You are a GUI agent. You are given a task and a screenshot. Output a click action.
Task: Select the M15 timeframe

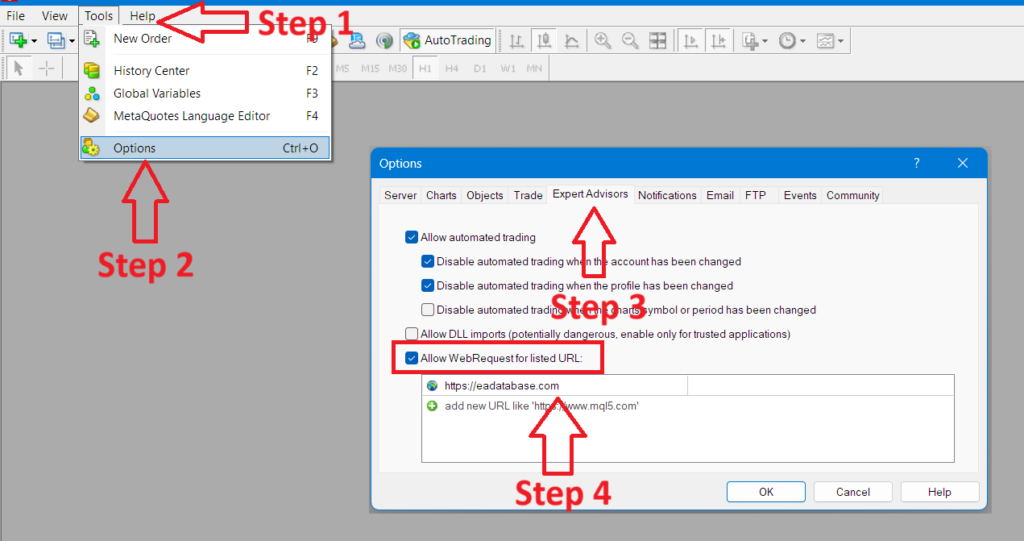[x=370, y=69]
